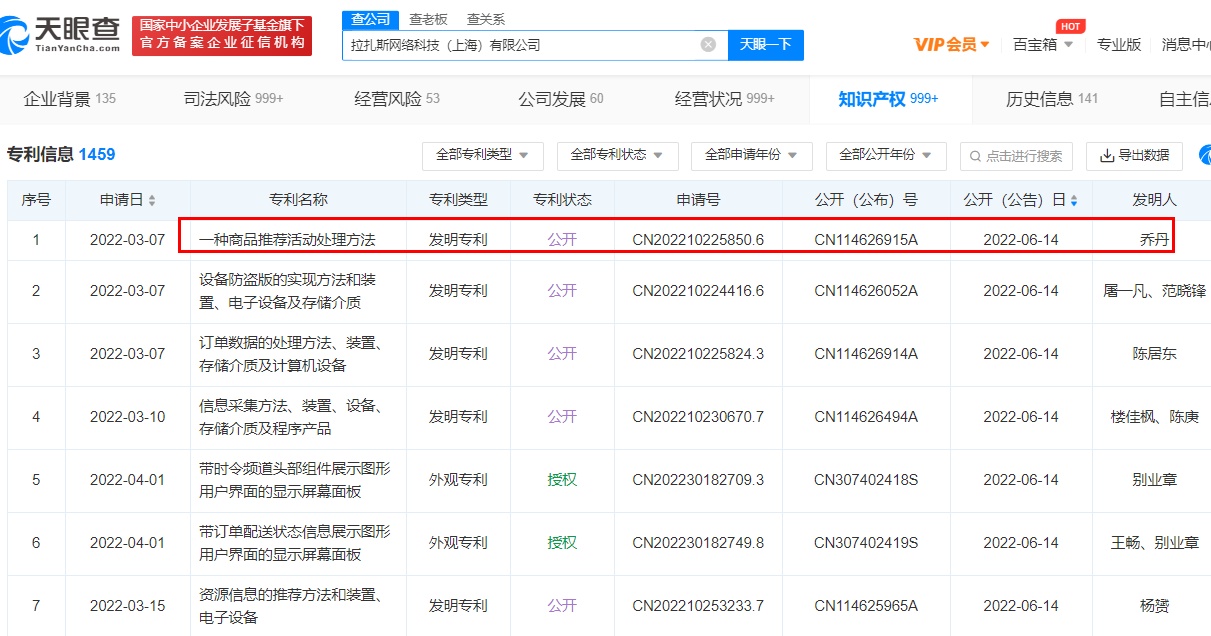Select application number CN202230182709.3
This screenshot has width=1211, height=636.
click(698, 480)
